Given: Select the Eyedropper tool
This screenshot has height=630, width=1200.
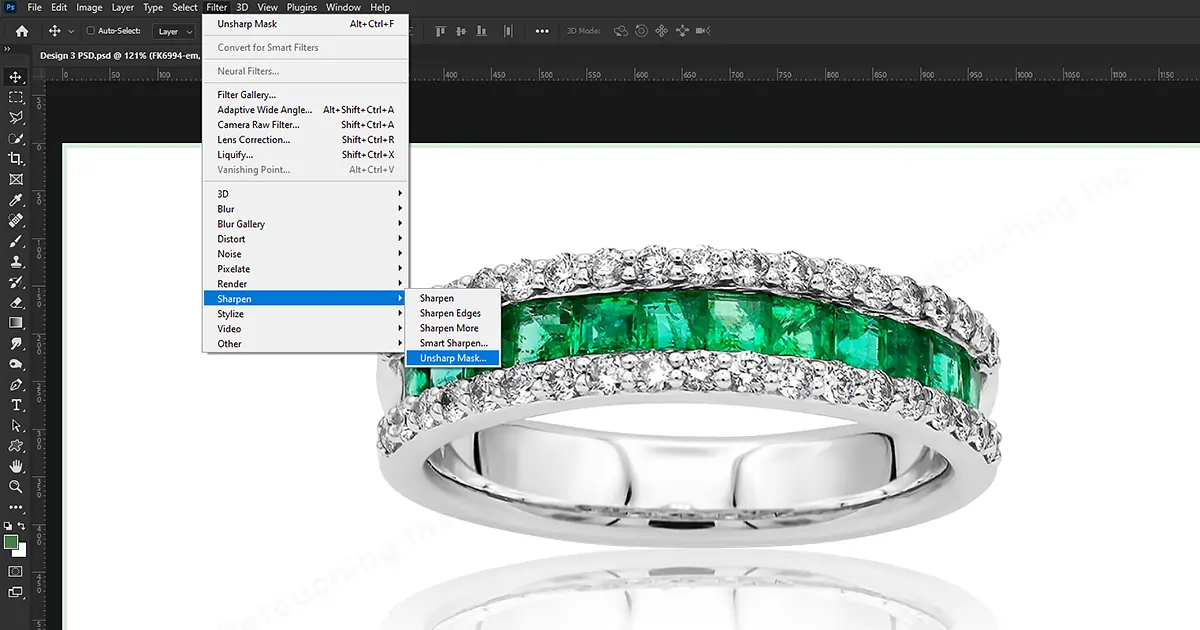Looking at the screenshot, I should coord(15,199).
